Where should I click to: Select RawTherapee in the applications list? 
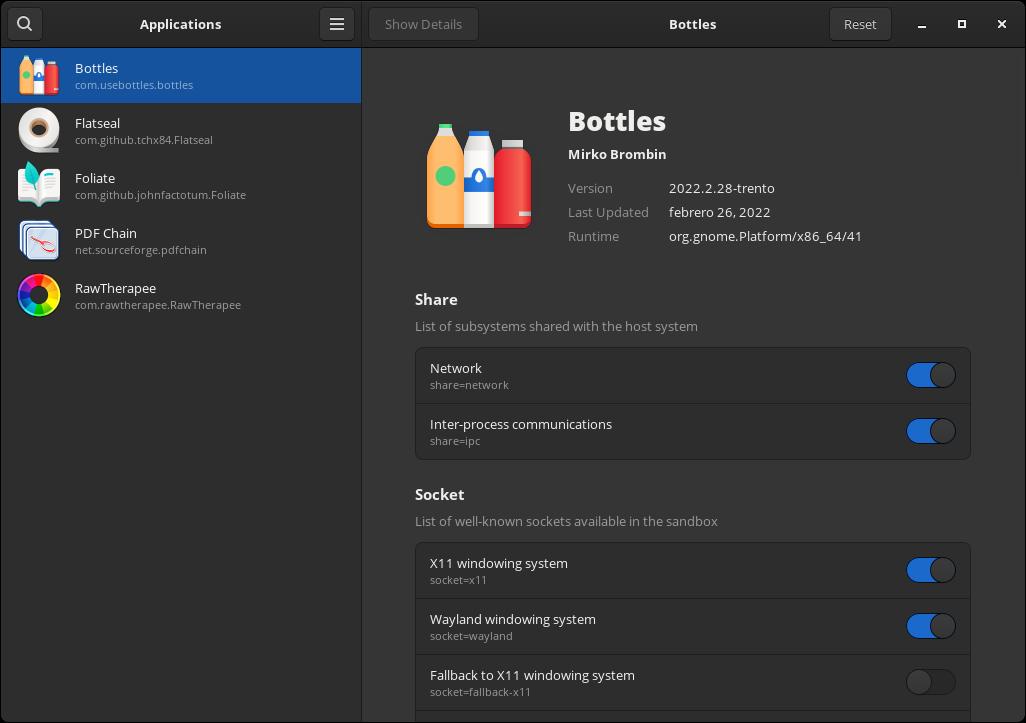point(181,295)
